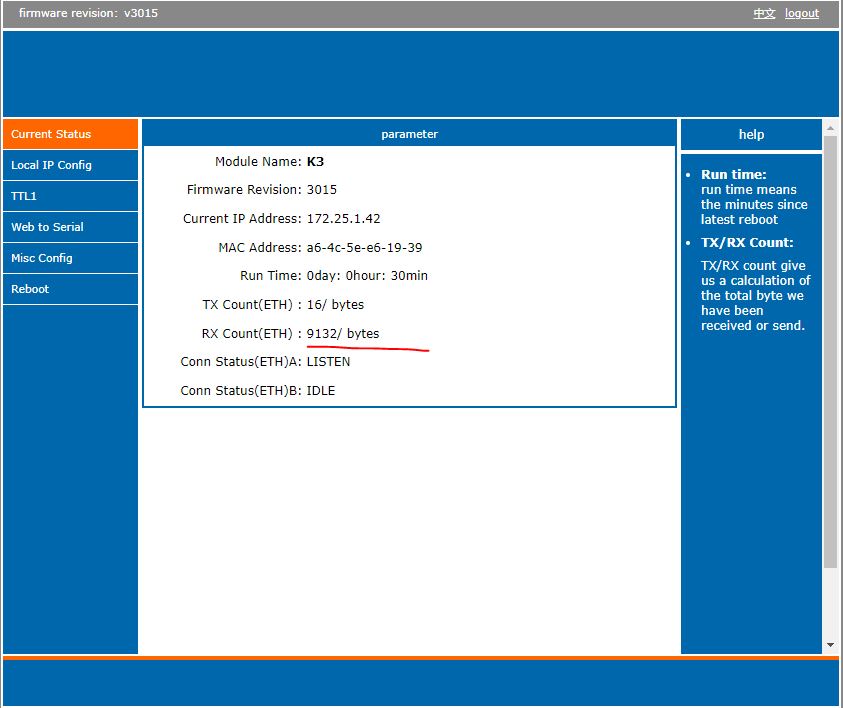Click the firmware revision v3015 header text
Screen dimensions: 843x708
point(88,13)
